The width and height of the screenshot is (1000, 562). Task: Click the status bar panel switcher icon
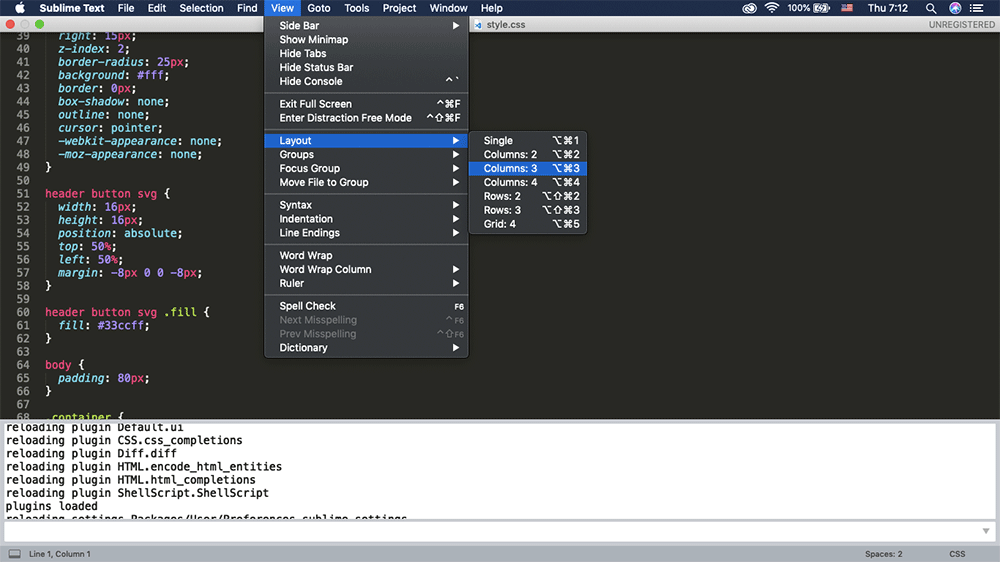tap(15, 554)
